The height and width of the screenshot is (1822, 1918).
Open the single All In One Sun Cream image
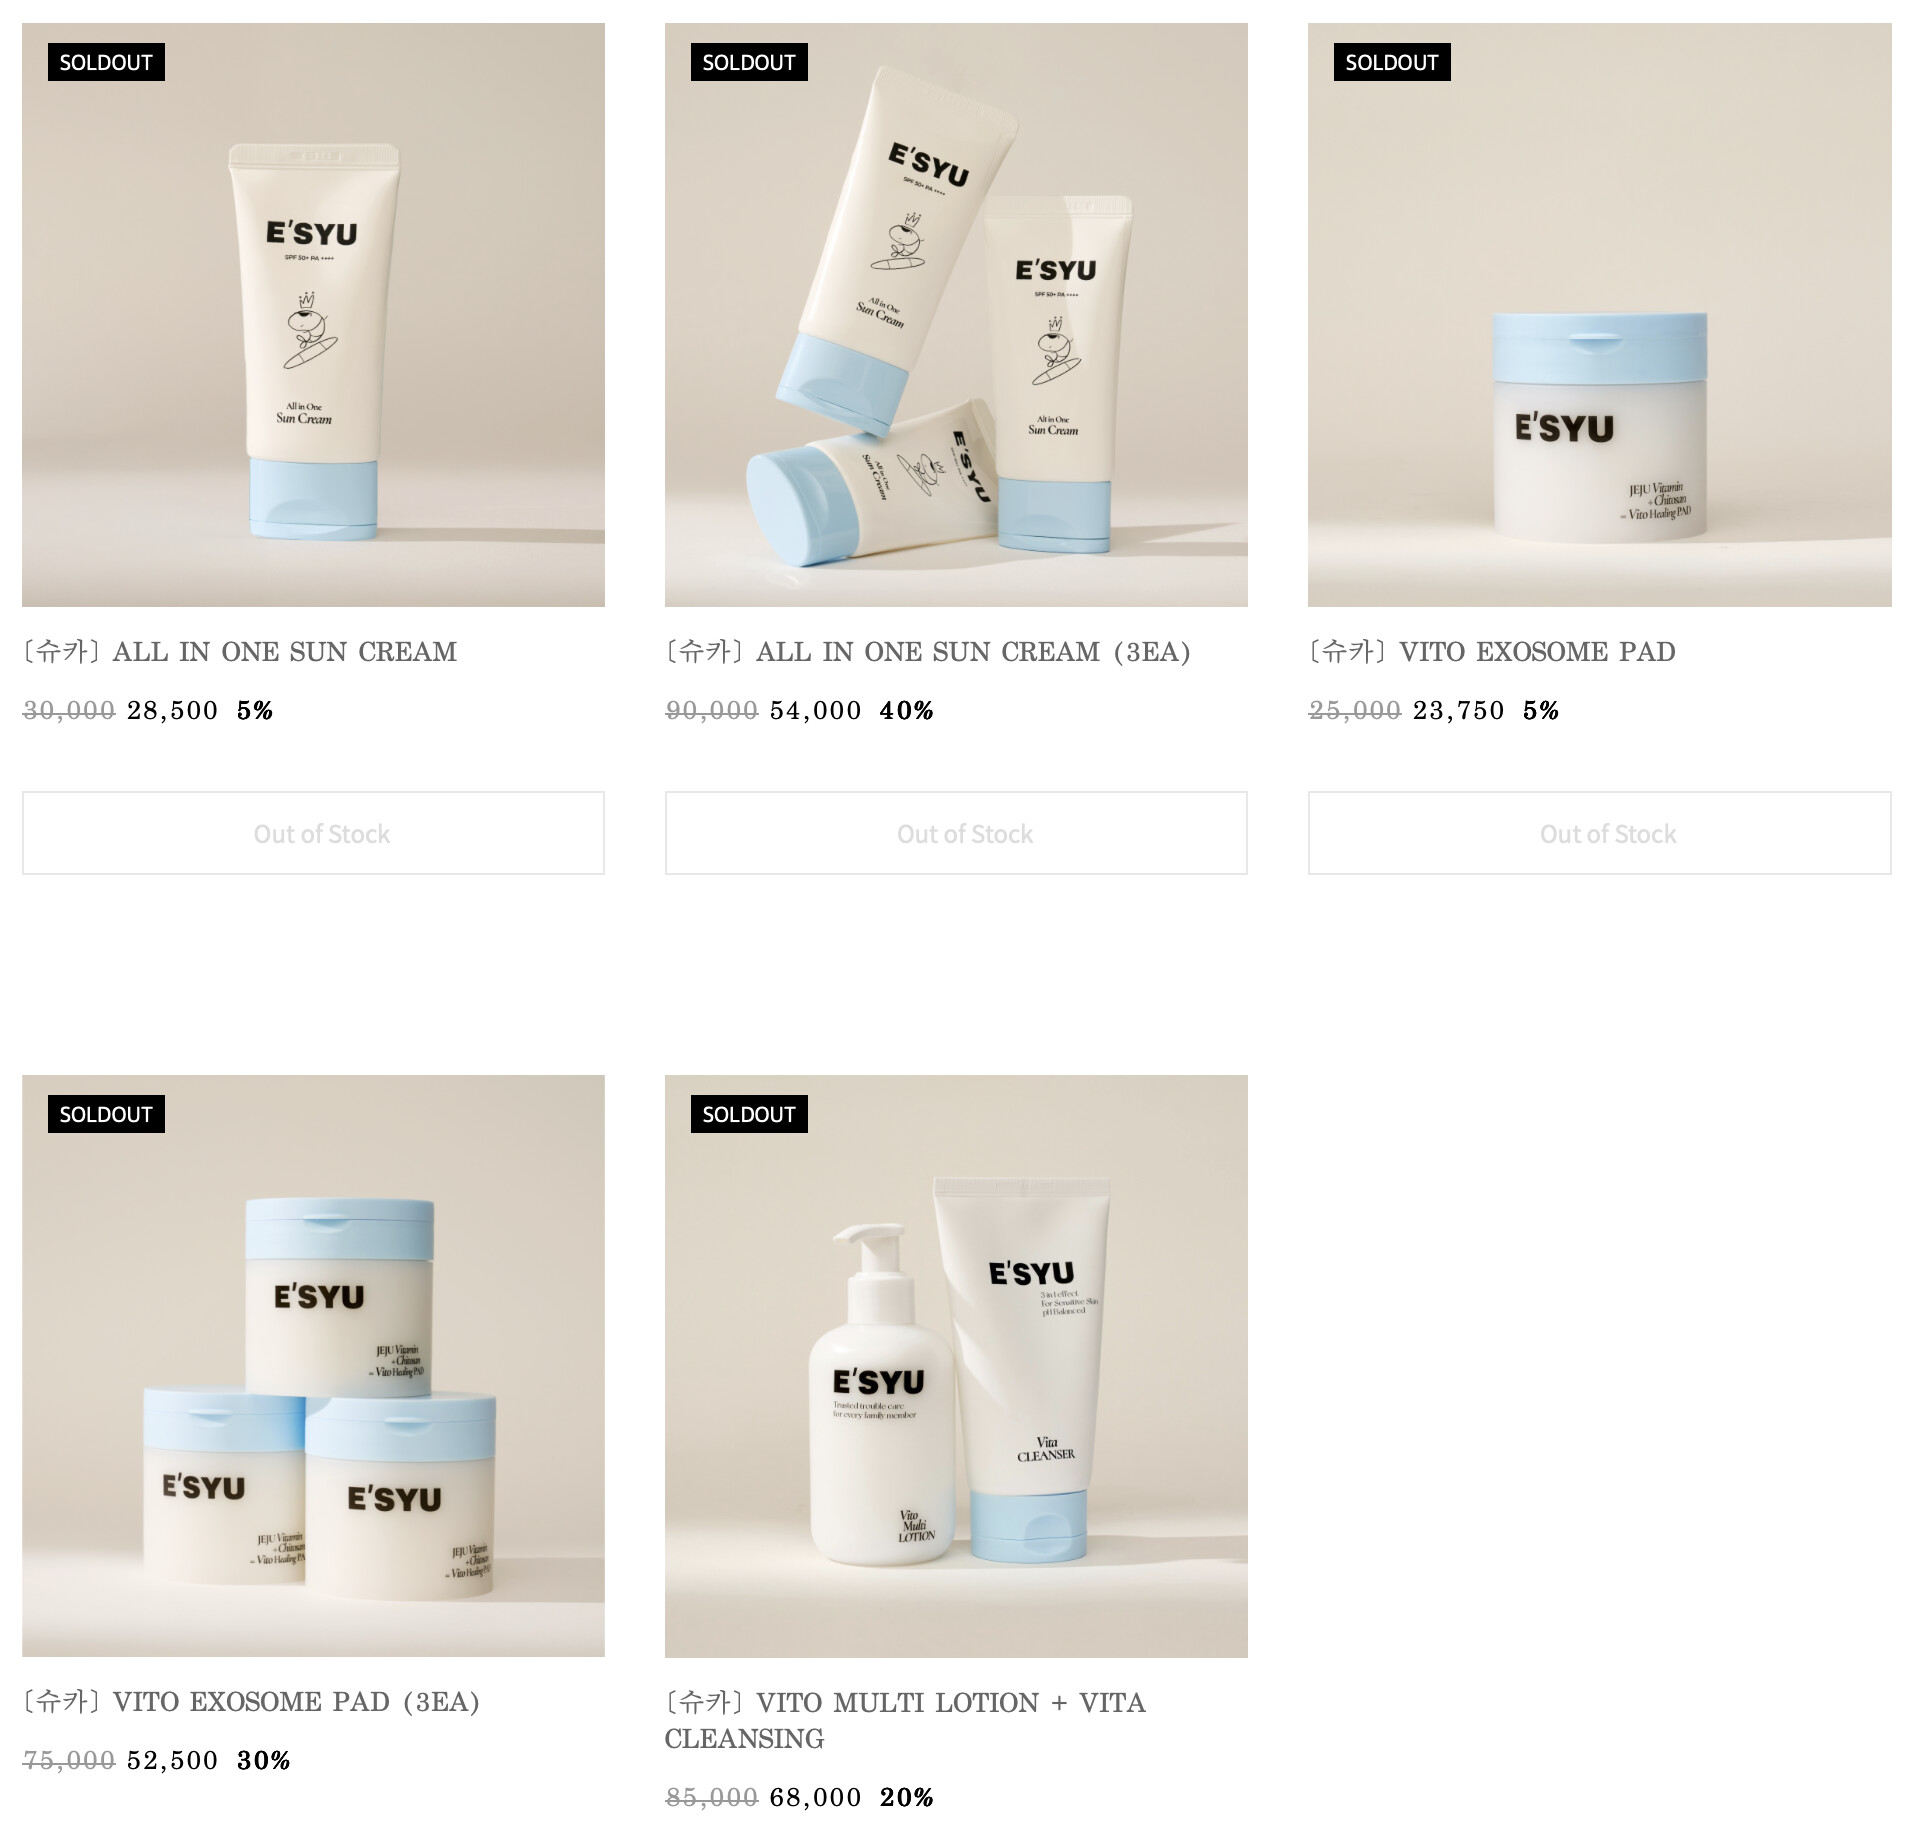[x=313, y=315]
